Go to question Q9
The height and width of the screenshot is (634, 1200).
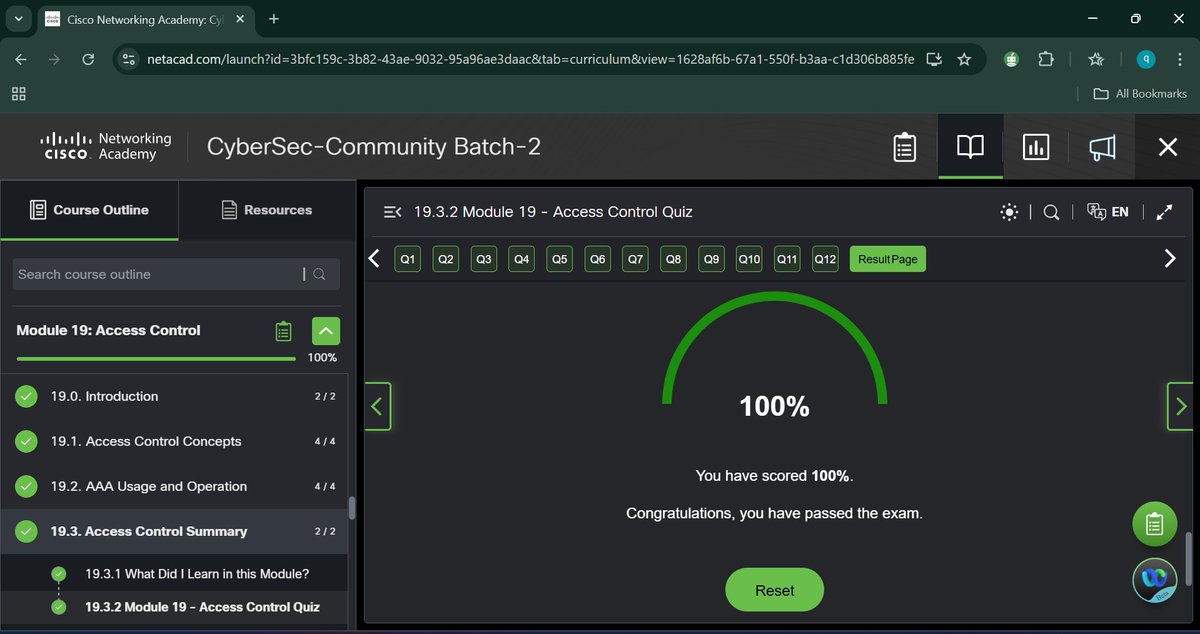click(x=712, y=259)
